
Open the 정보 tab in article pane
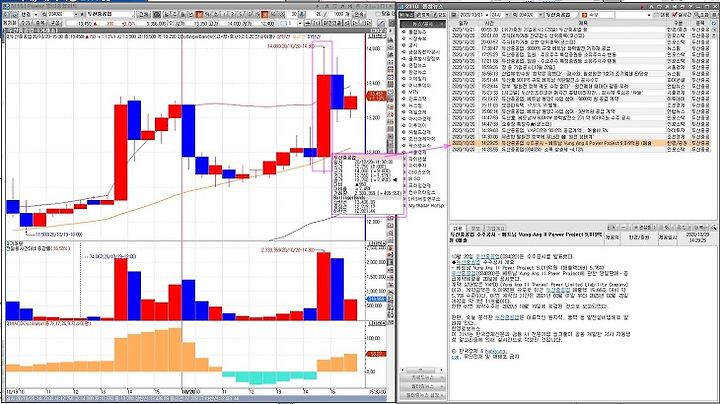(x=475, y=228)
